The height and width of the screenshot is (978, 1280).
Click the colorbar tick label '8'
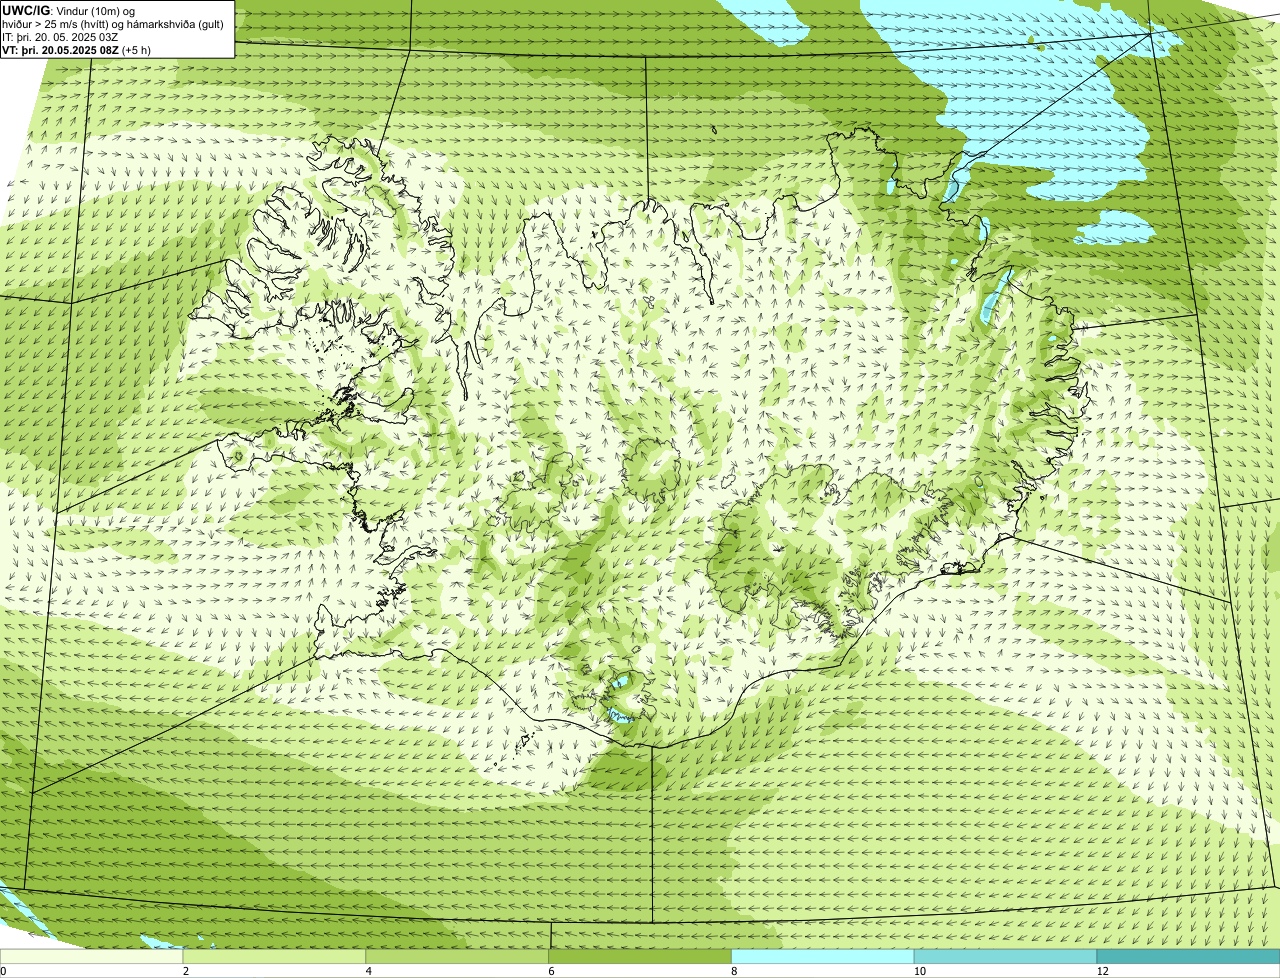tap(734, 971)
